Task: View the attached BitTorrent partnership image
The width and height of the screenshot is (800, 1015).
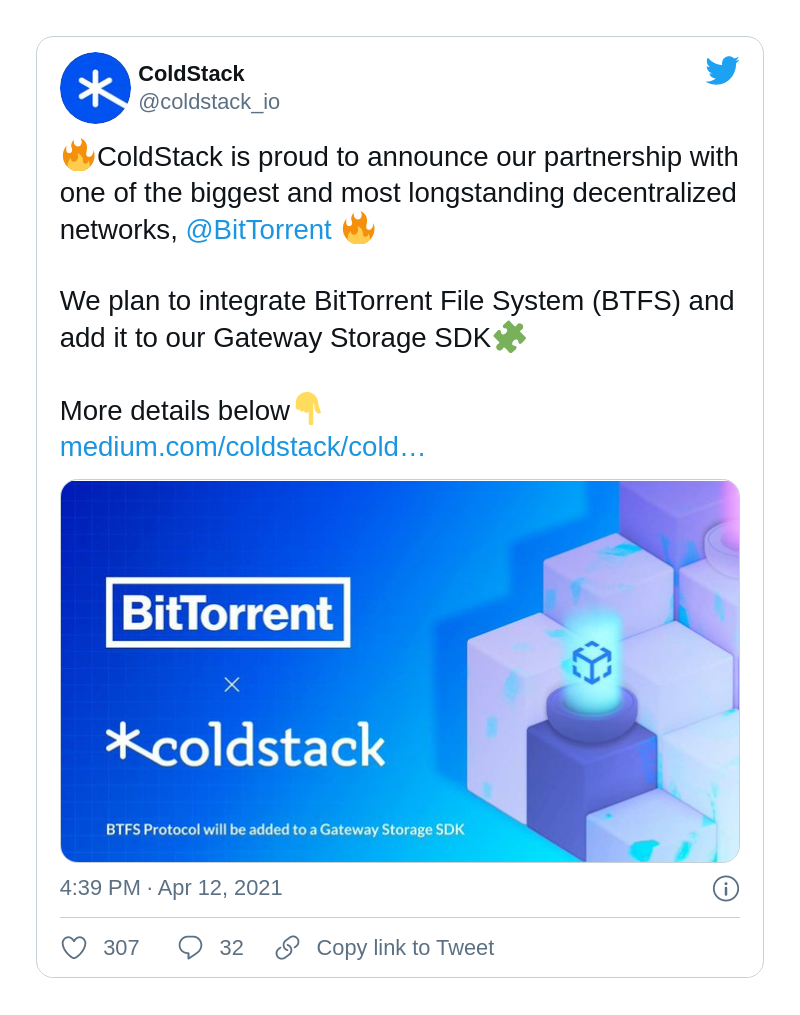Action: point(400,671)
